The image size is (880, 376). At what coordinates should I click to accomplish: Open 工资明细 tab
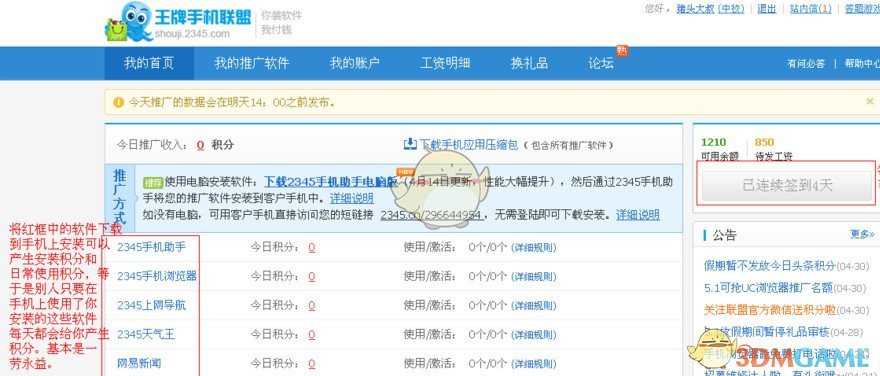tap(445, 63)
